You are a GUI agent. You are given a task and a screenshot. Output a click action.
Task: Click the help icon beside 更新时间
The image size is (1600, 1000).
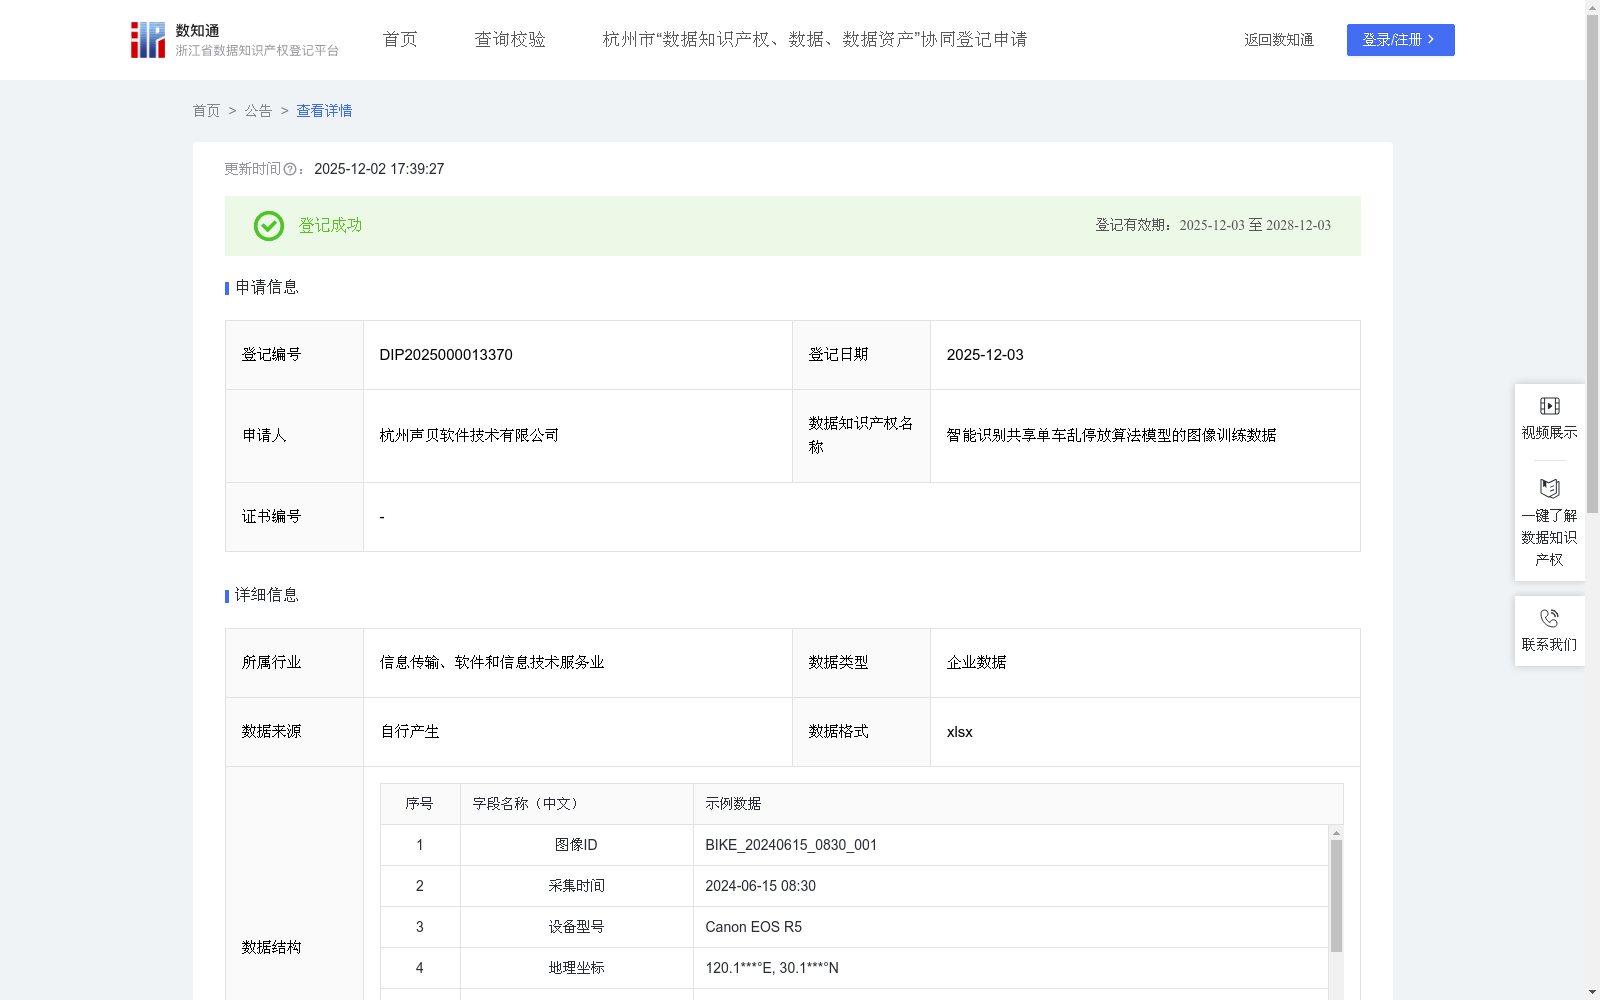[x=291, y=170]
